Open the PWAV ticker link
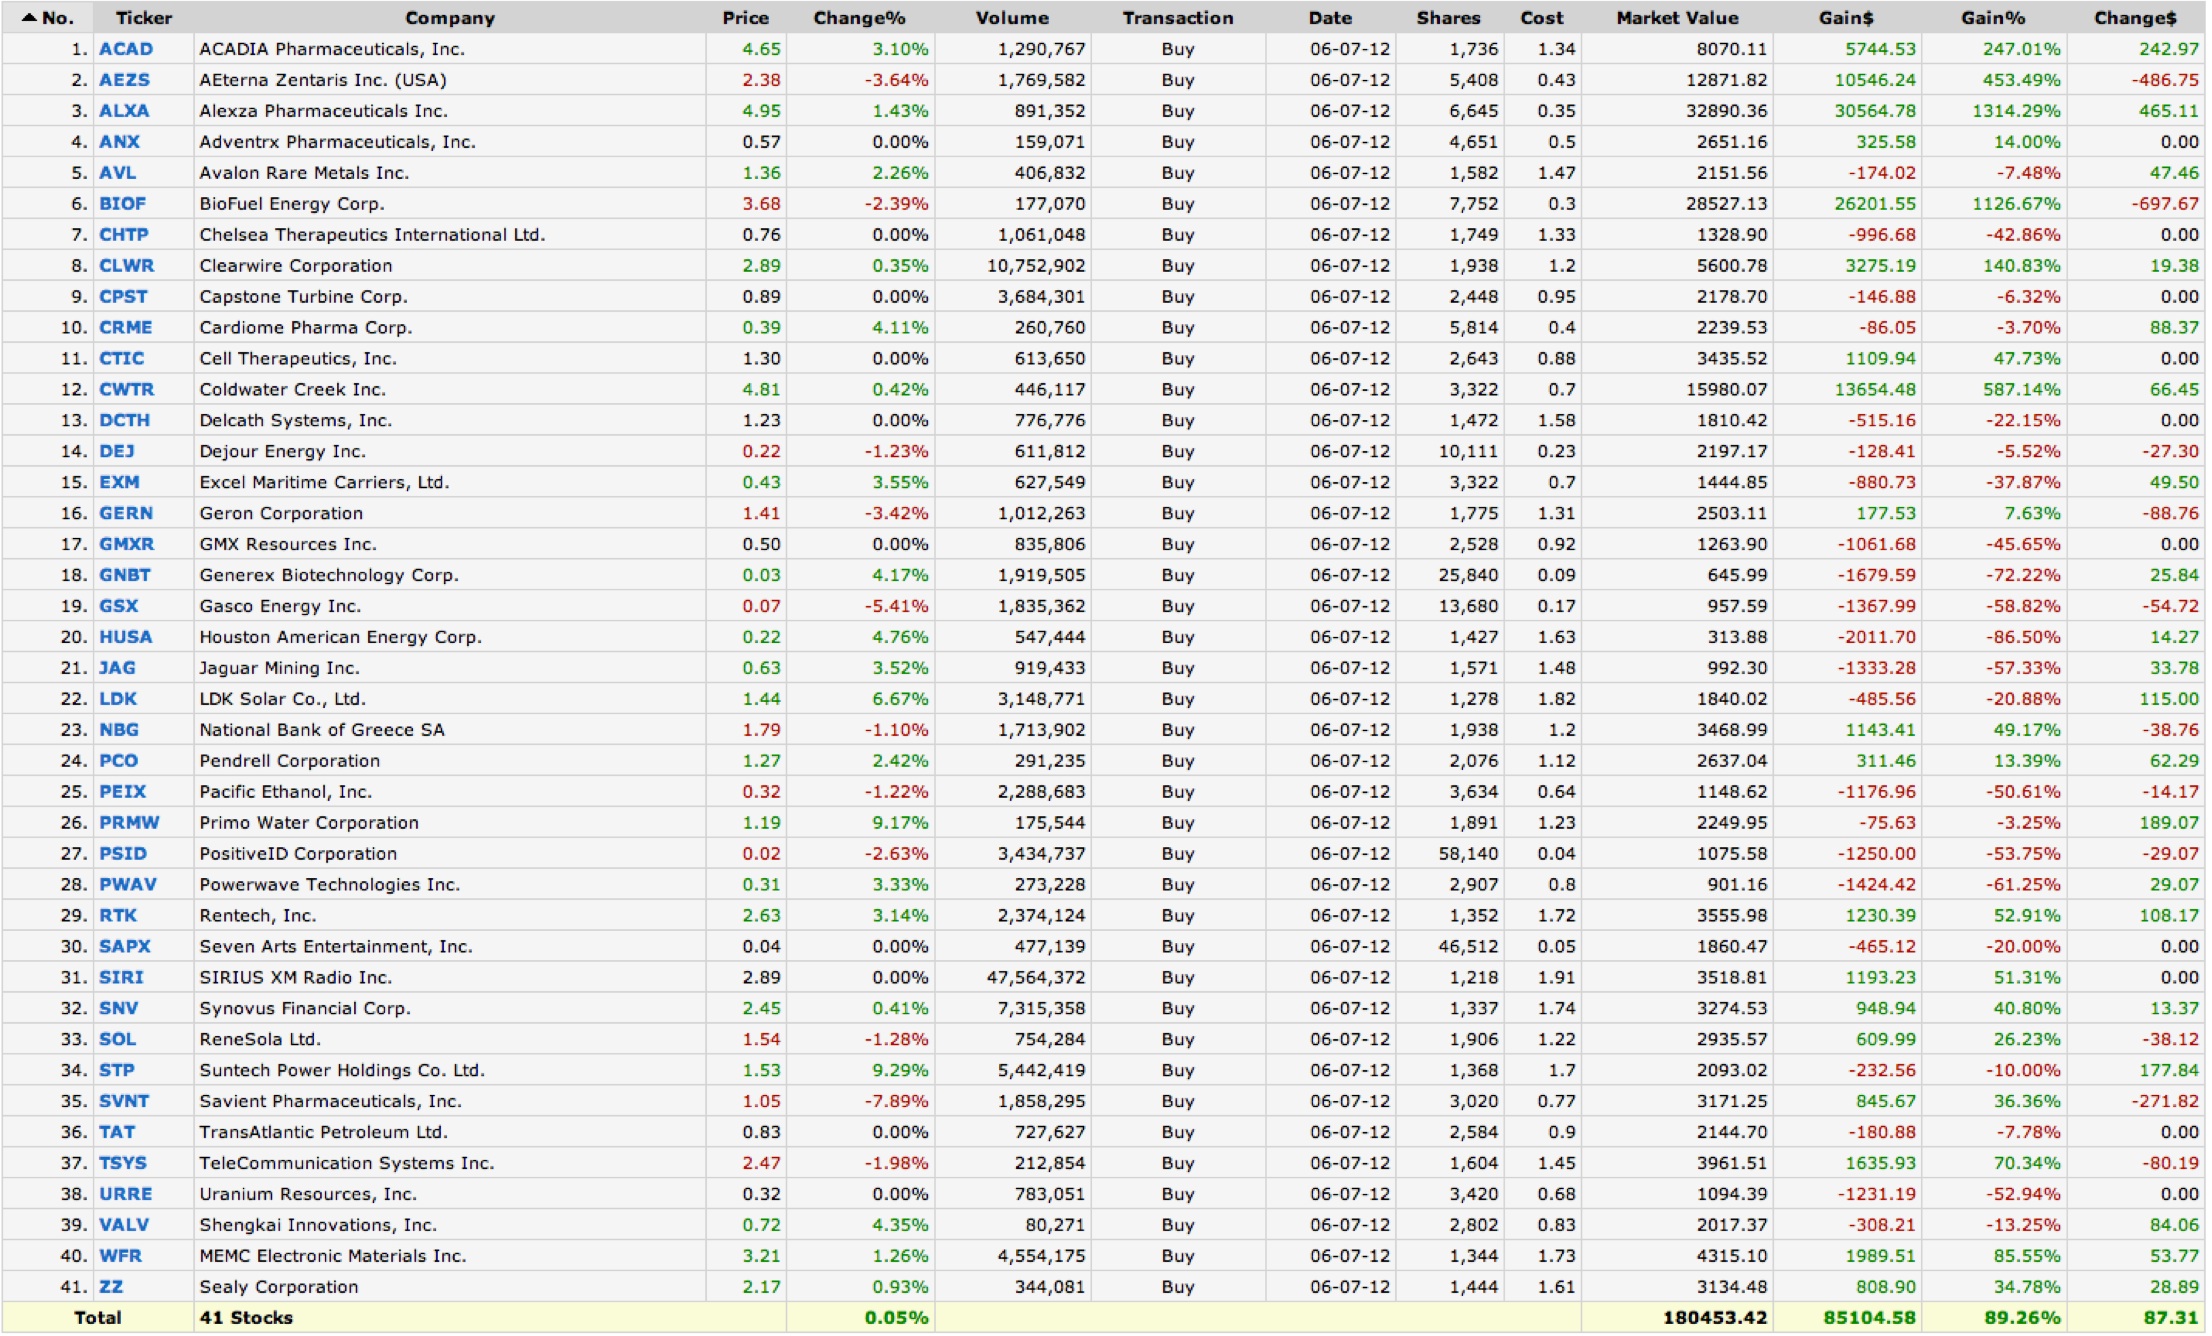The width and height of the screenshot is (2212, 1336). tap(128, 886)
